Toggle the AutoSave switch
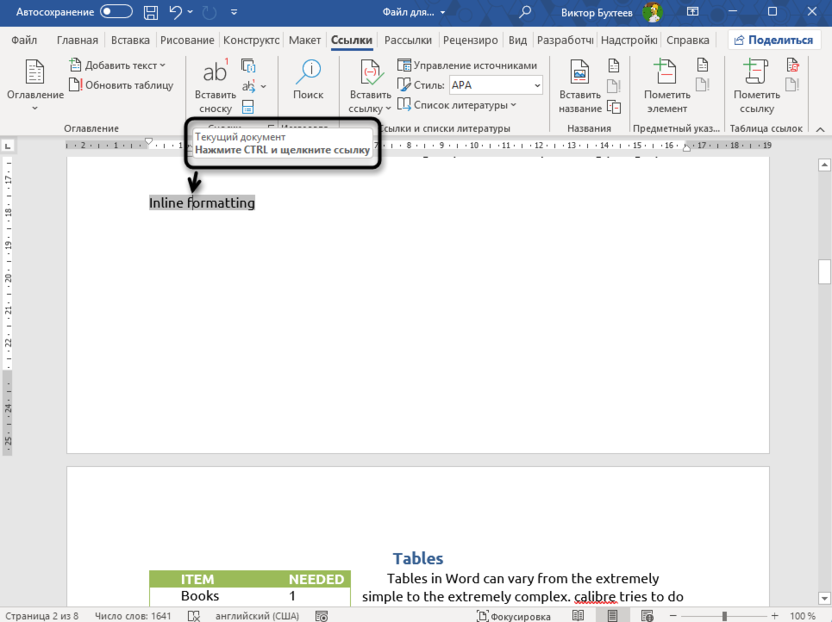 coord(116,12)
